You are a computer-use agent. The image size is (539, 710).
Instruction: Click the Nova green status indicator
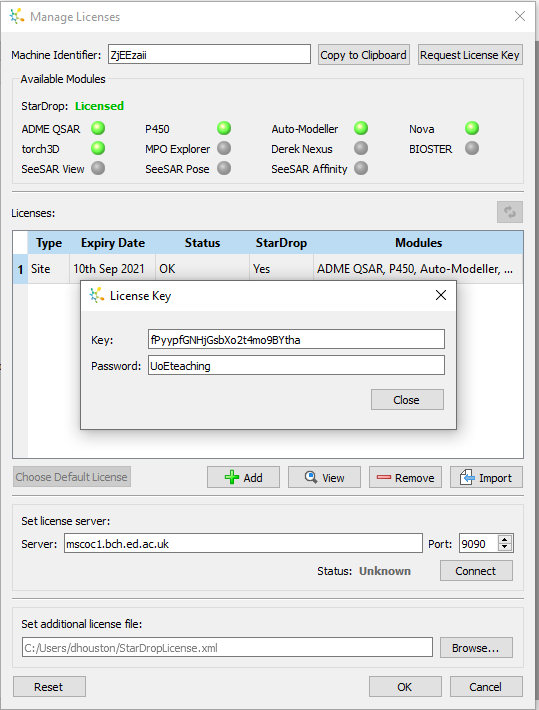click(472, 129)
